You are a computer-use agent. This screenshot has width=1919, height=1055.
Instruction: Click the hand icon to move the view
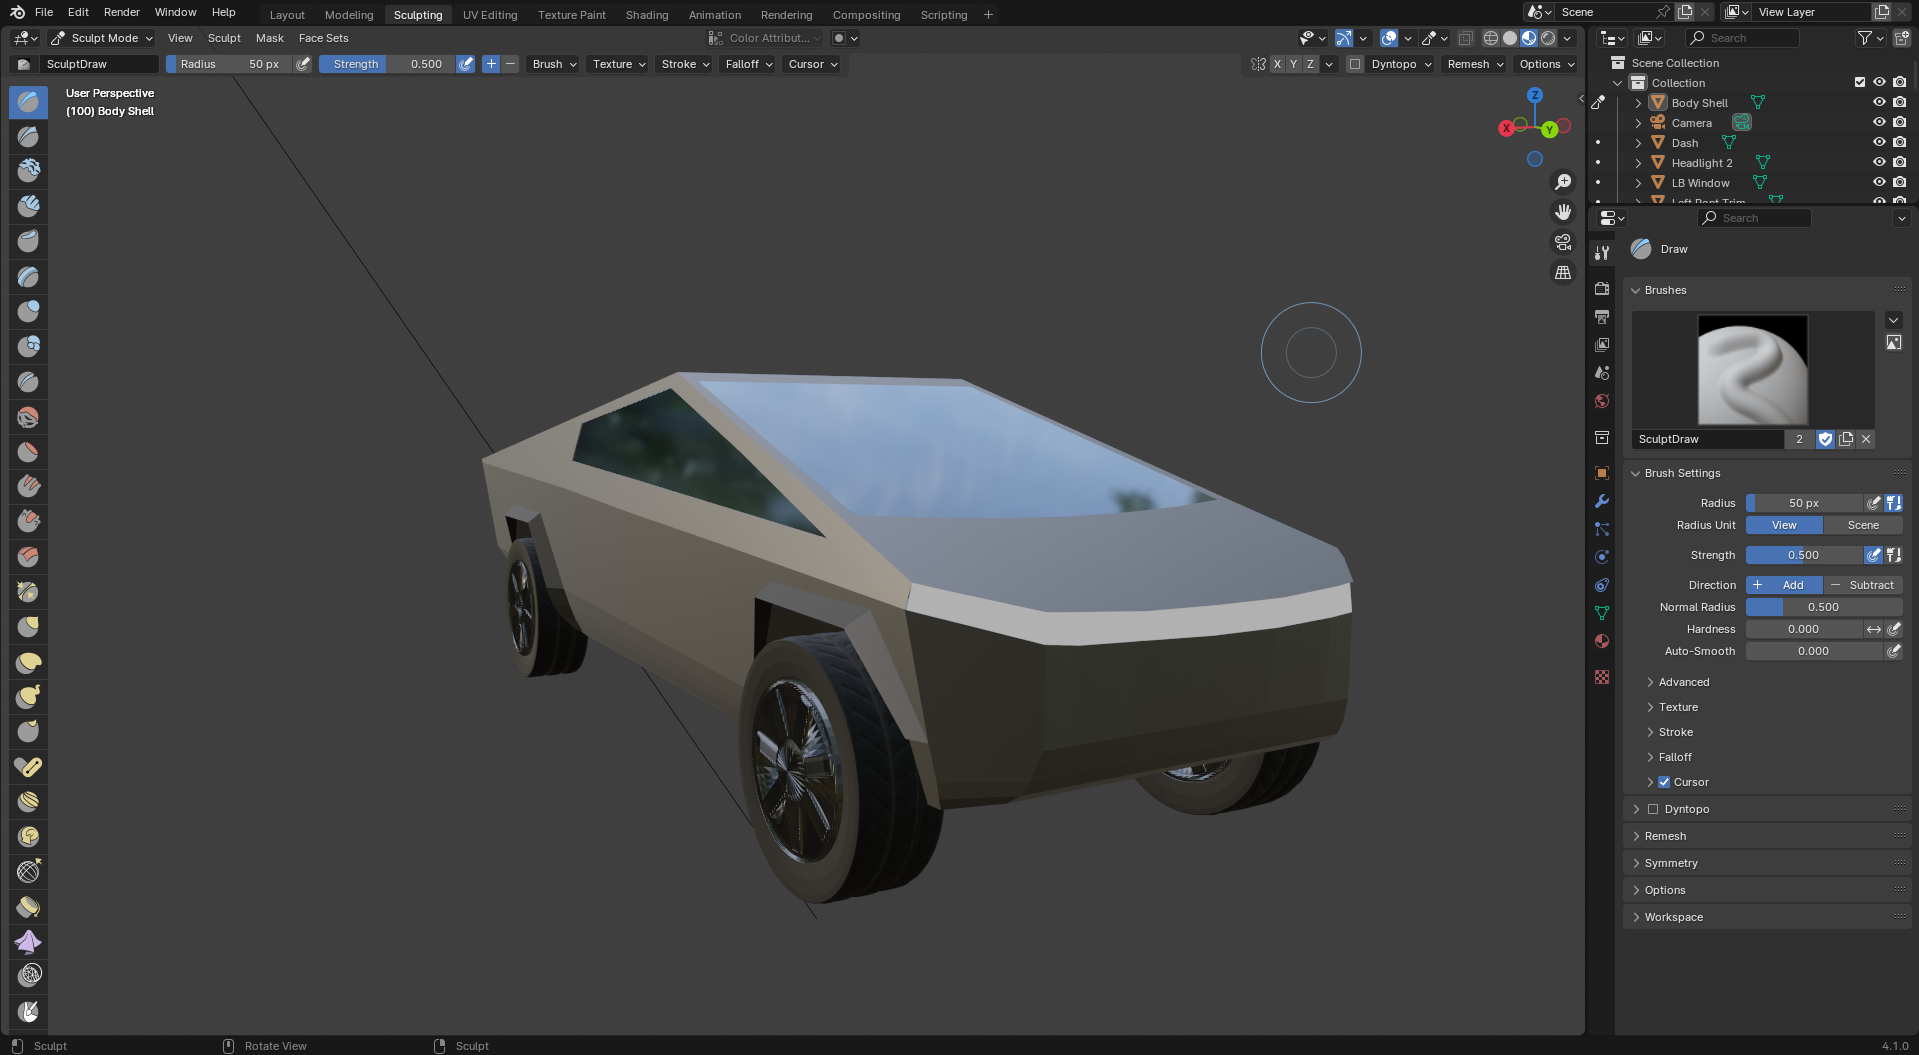(1562, 212)
